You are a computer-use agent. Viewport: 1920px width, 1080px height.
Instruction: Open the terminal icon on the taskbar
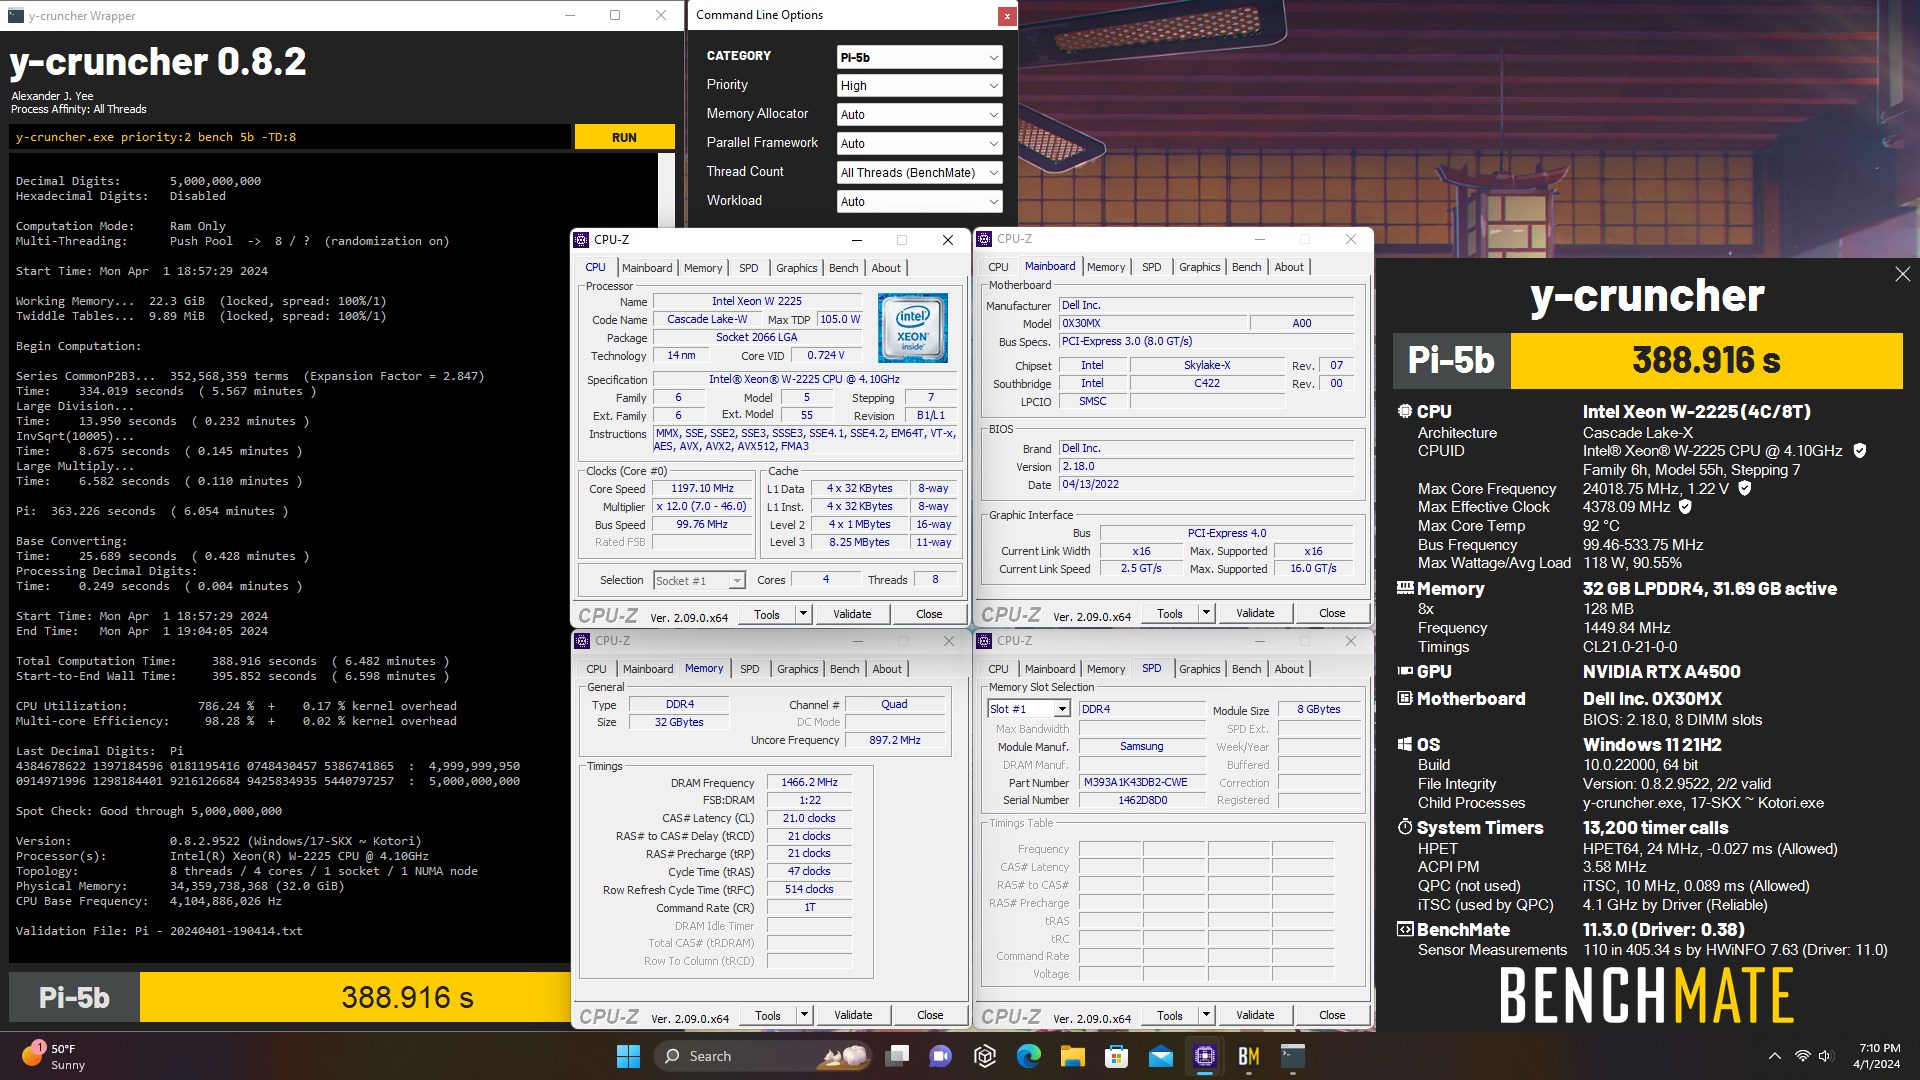coord(1293,1056)
